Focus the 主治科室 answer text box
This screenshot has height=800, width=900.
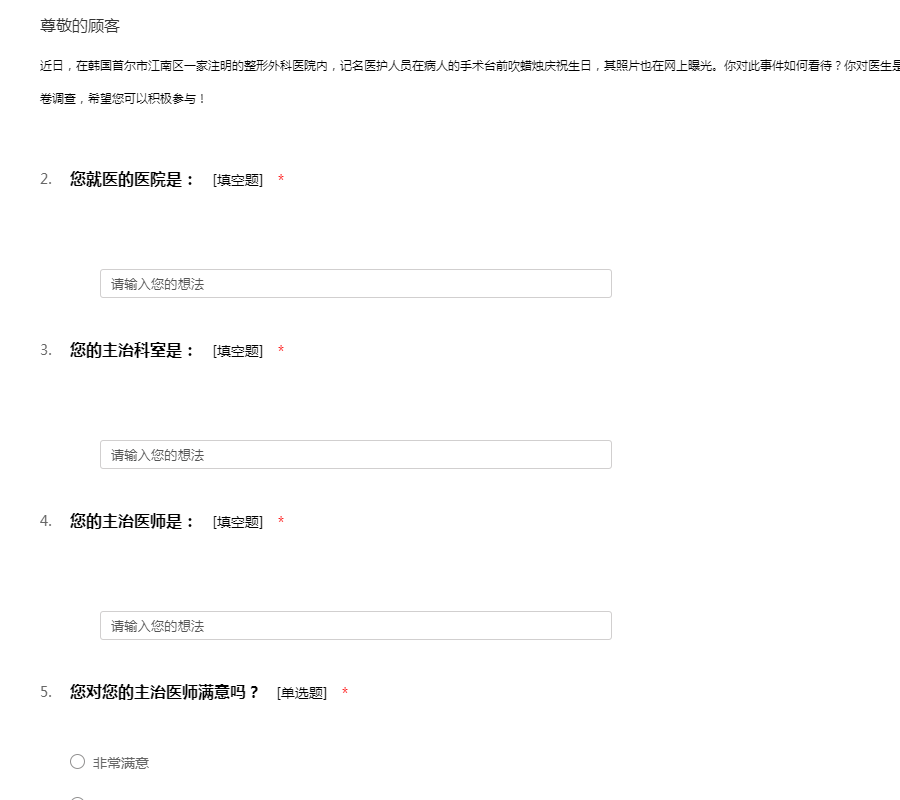tap(355, 455)
